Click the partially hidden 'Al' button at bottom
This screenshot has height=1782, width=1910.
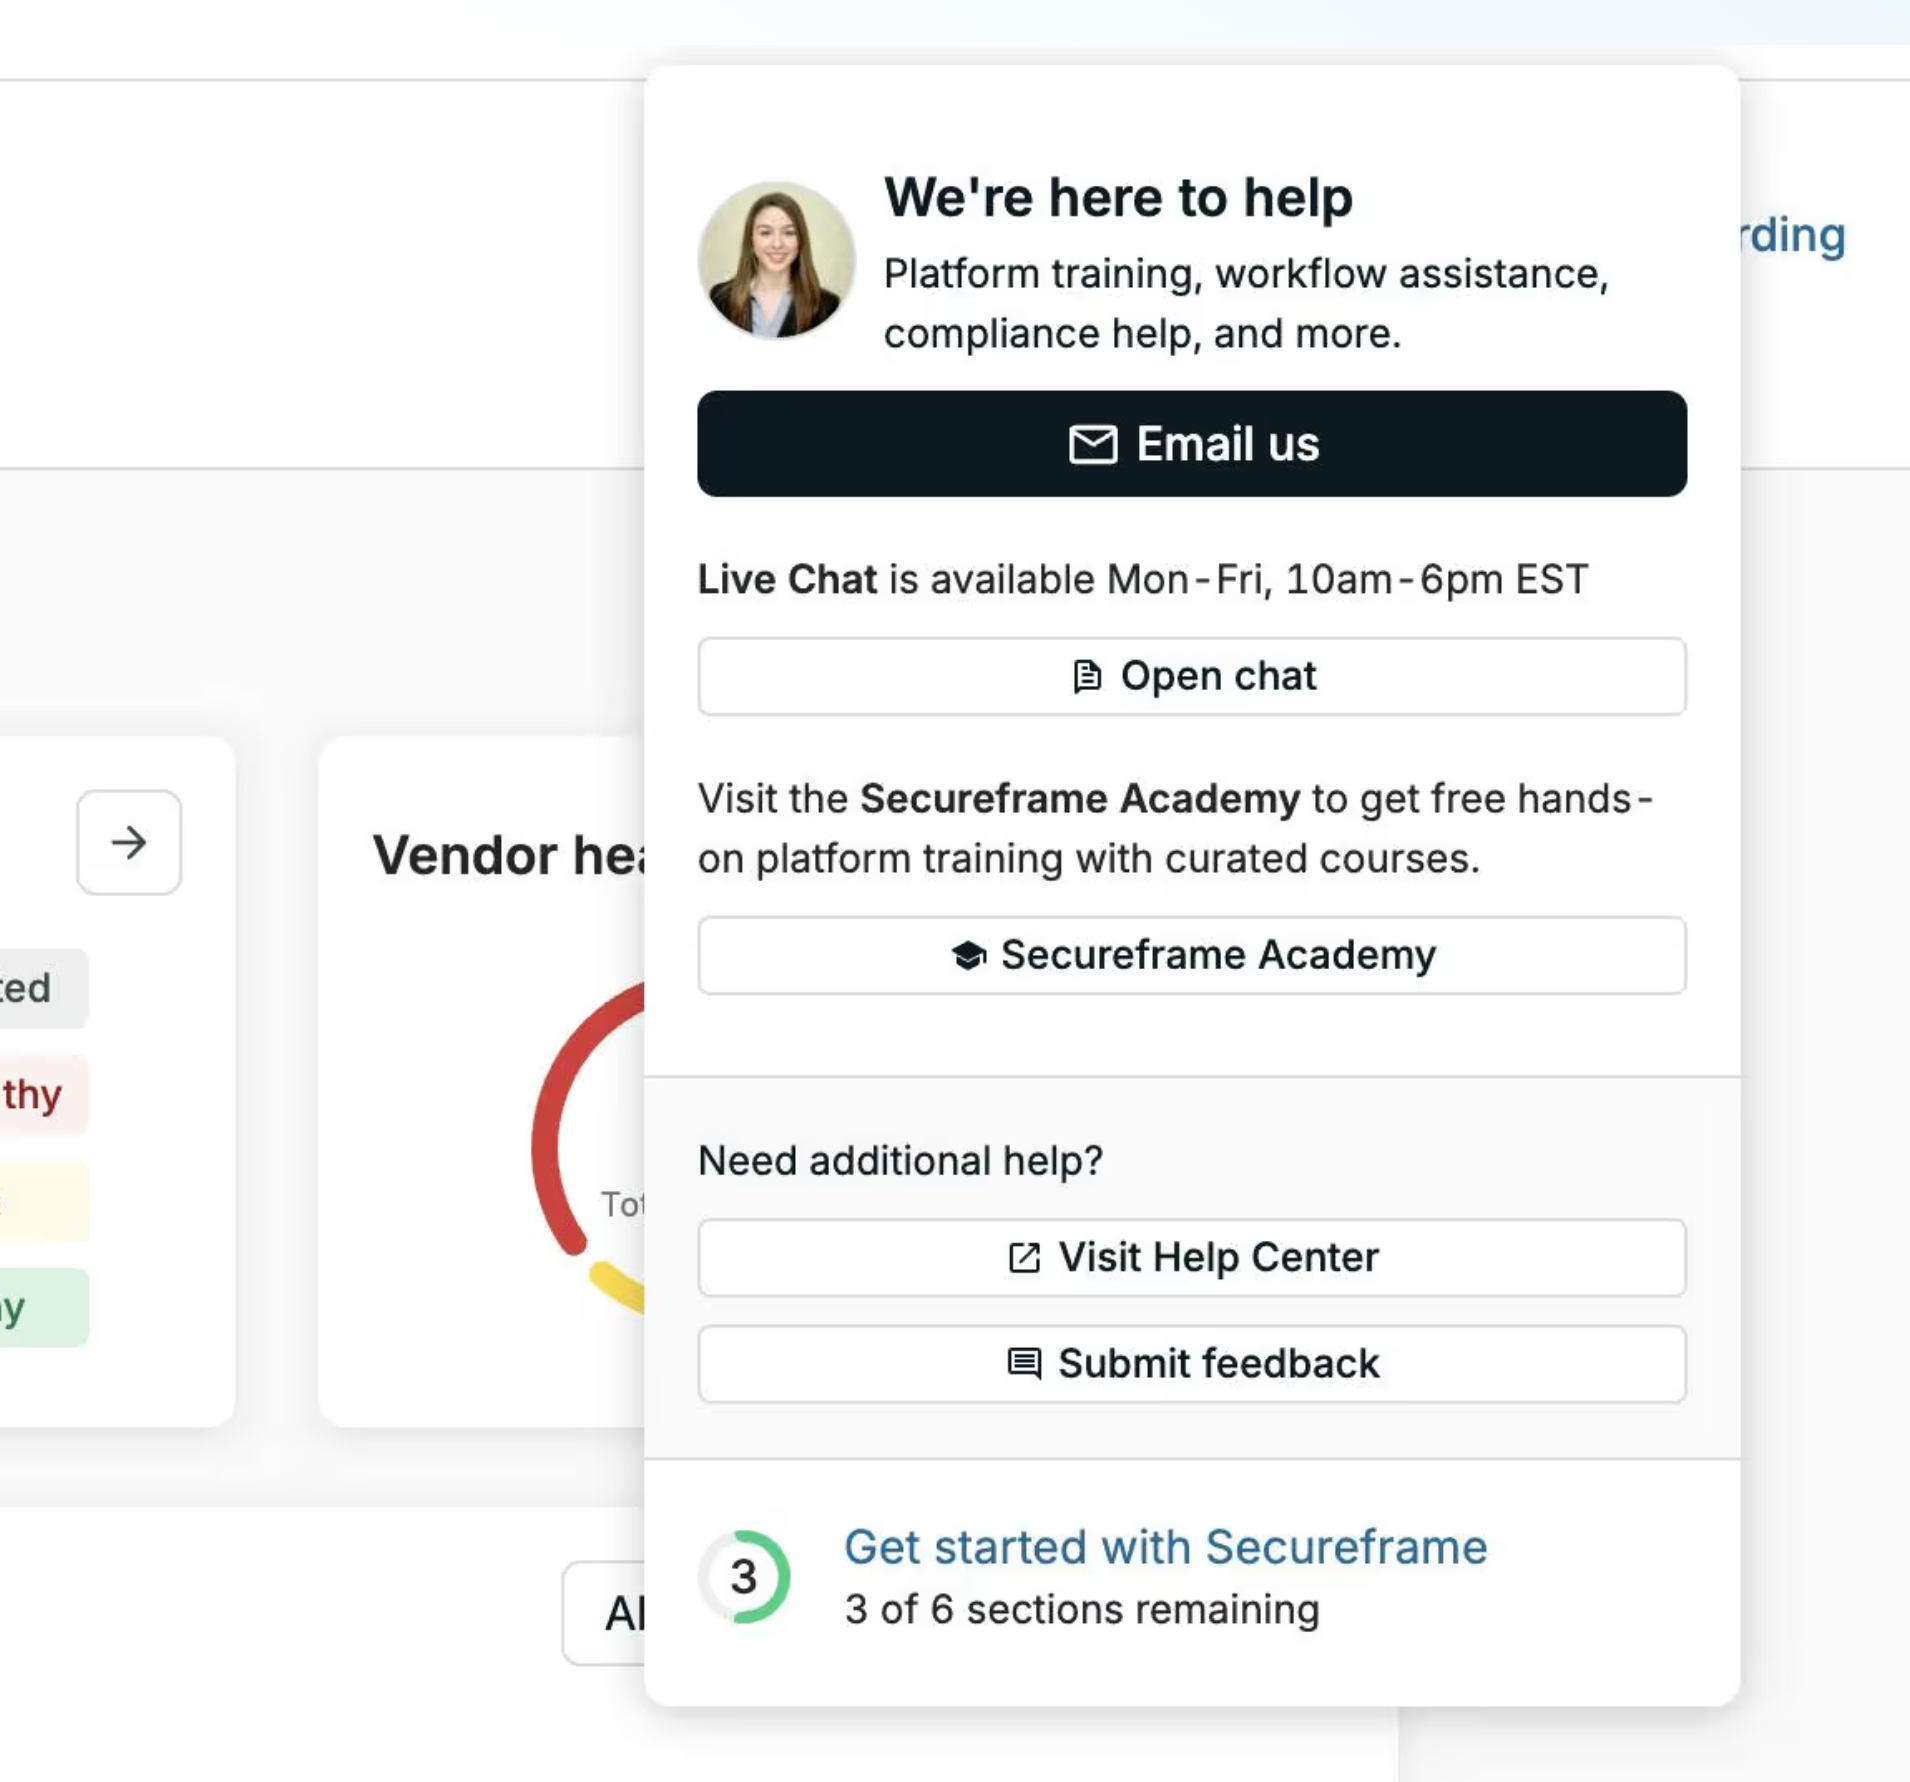[604, 1613]
